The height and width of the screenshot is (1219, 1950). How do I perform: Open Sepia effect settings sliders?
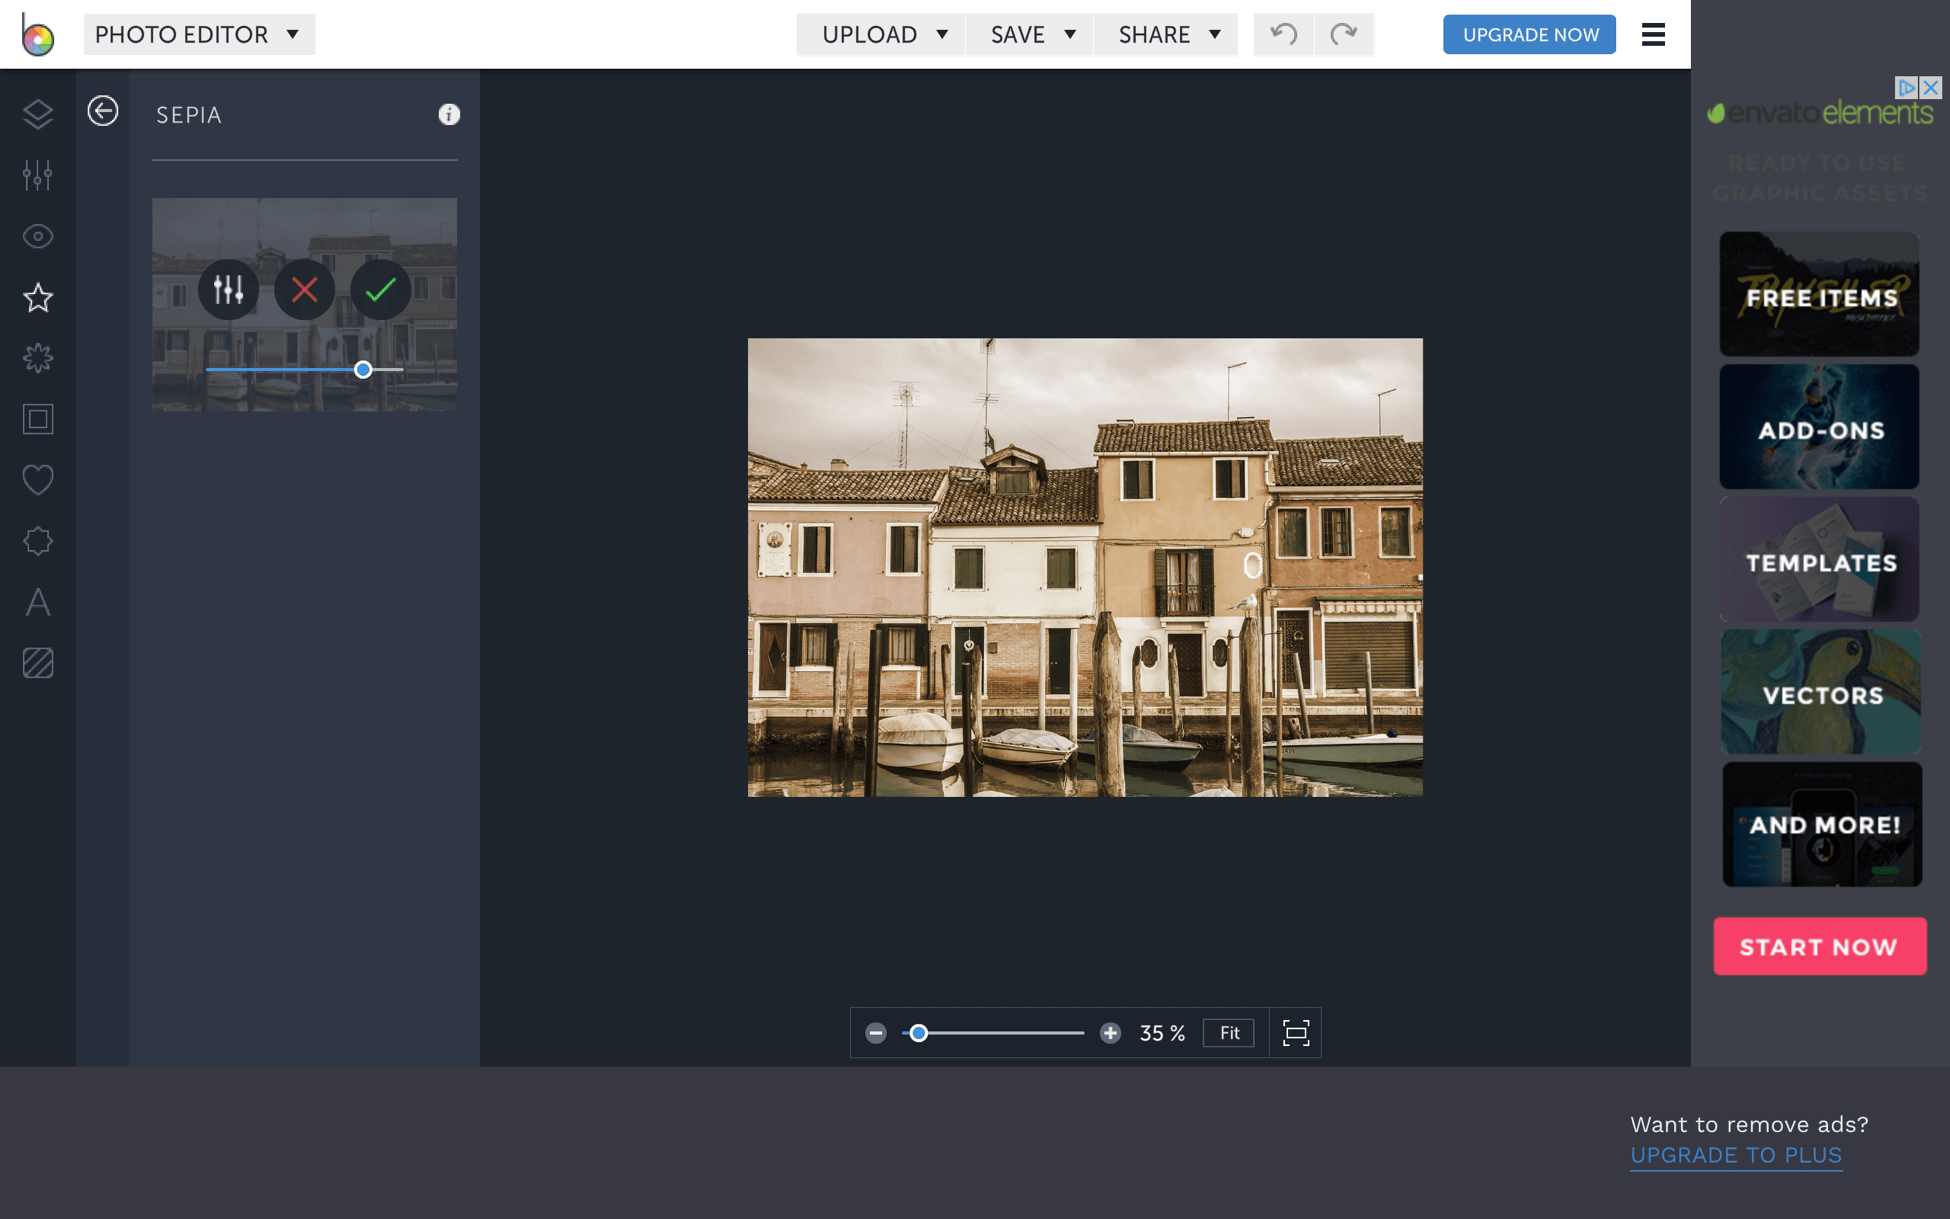click(x=228, y=290)
